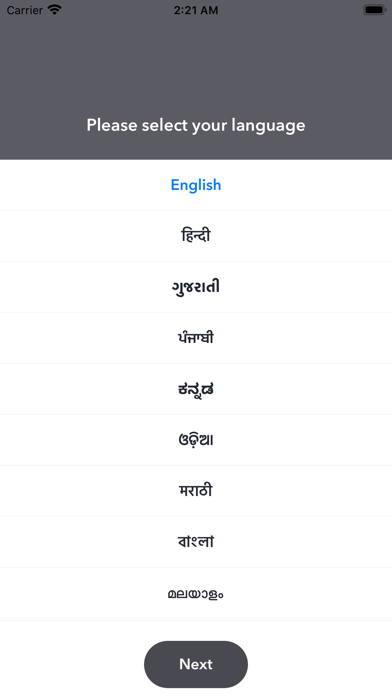Choose ಕನ್ನಡ (Kannada) from the language list
This screenshot has width=392, height=696.
tap(196, 389)
